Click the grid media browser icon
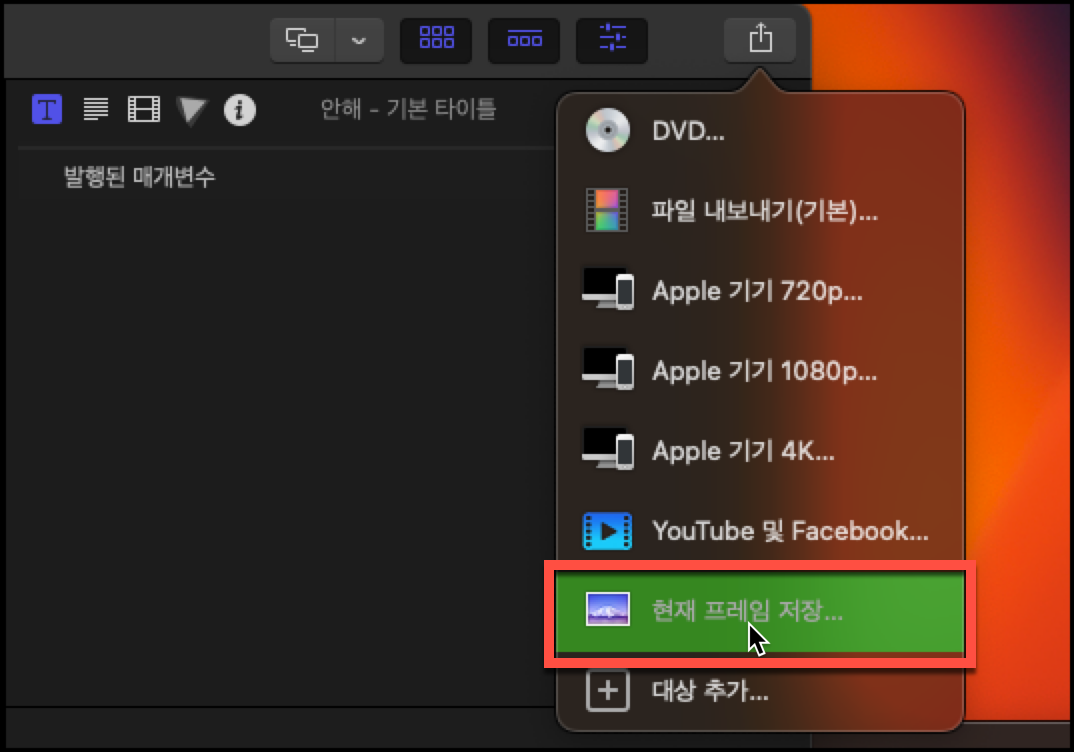 435,40
